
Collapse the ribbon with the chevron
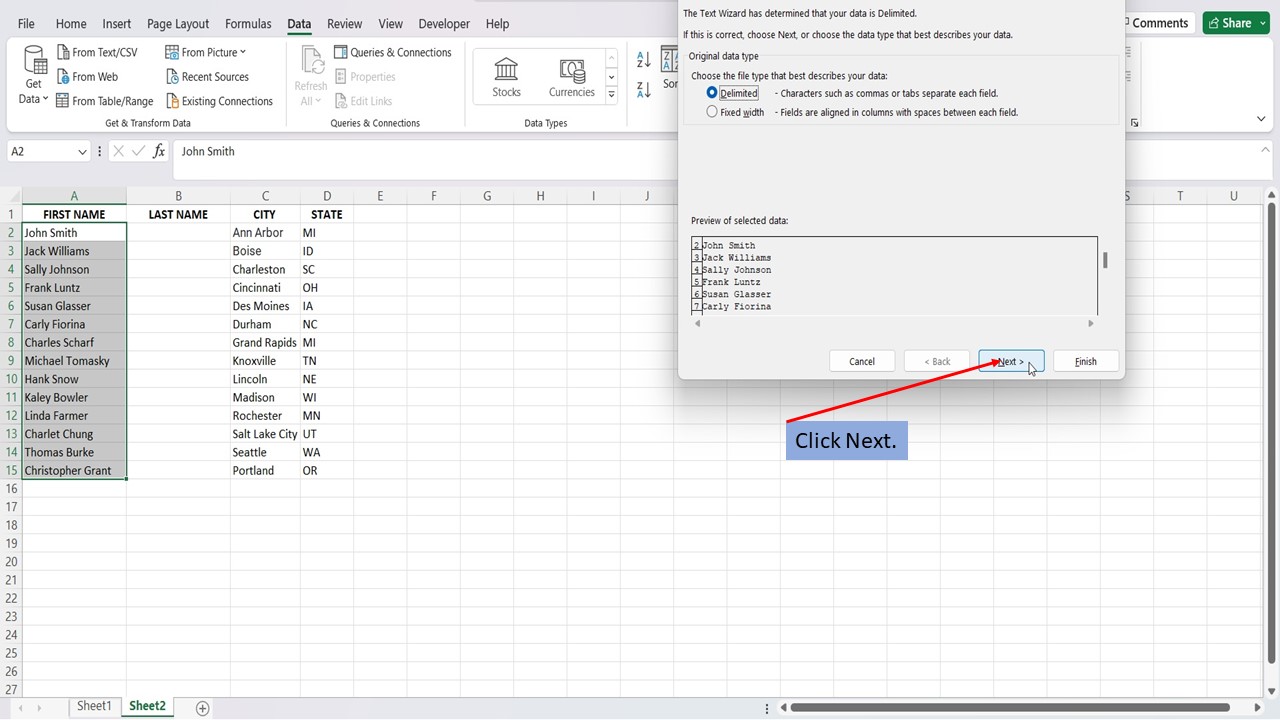[1261, 119]
